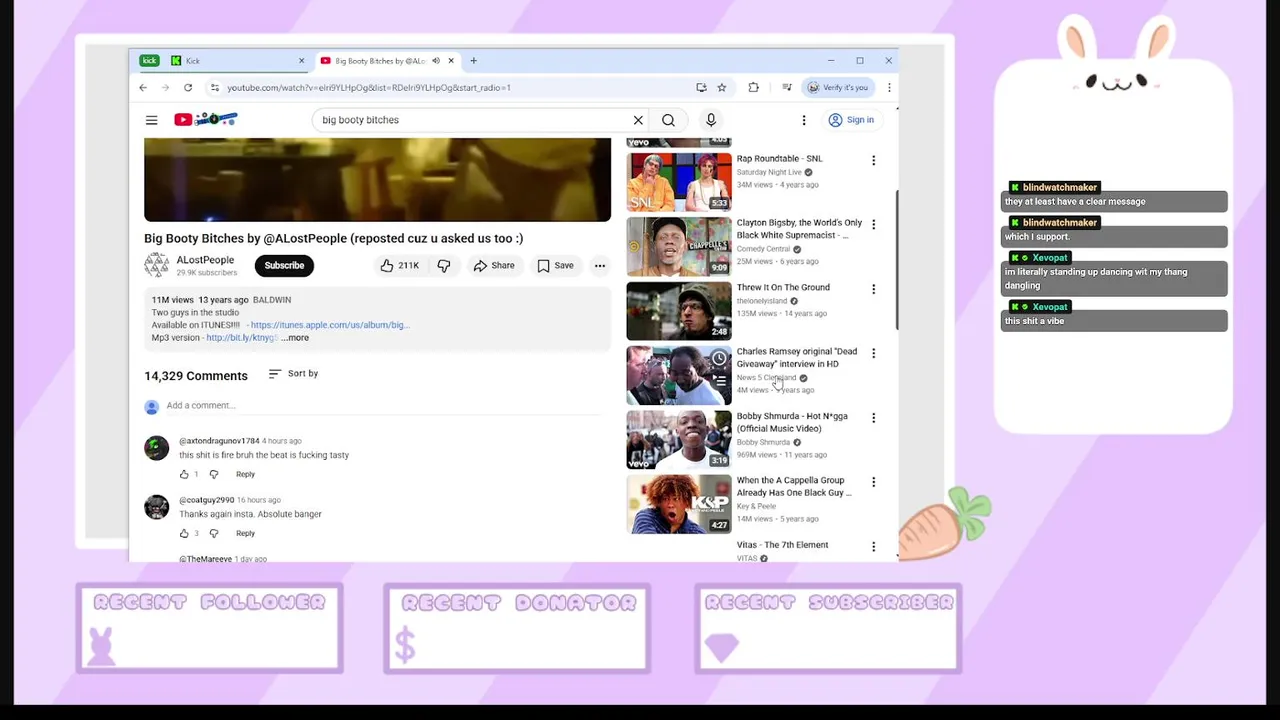1280x720 pixels.
Task: Like comment by @coatguy2990
Action: (184, 533)
